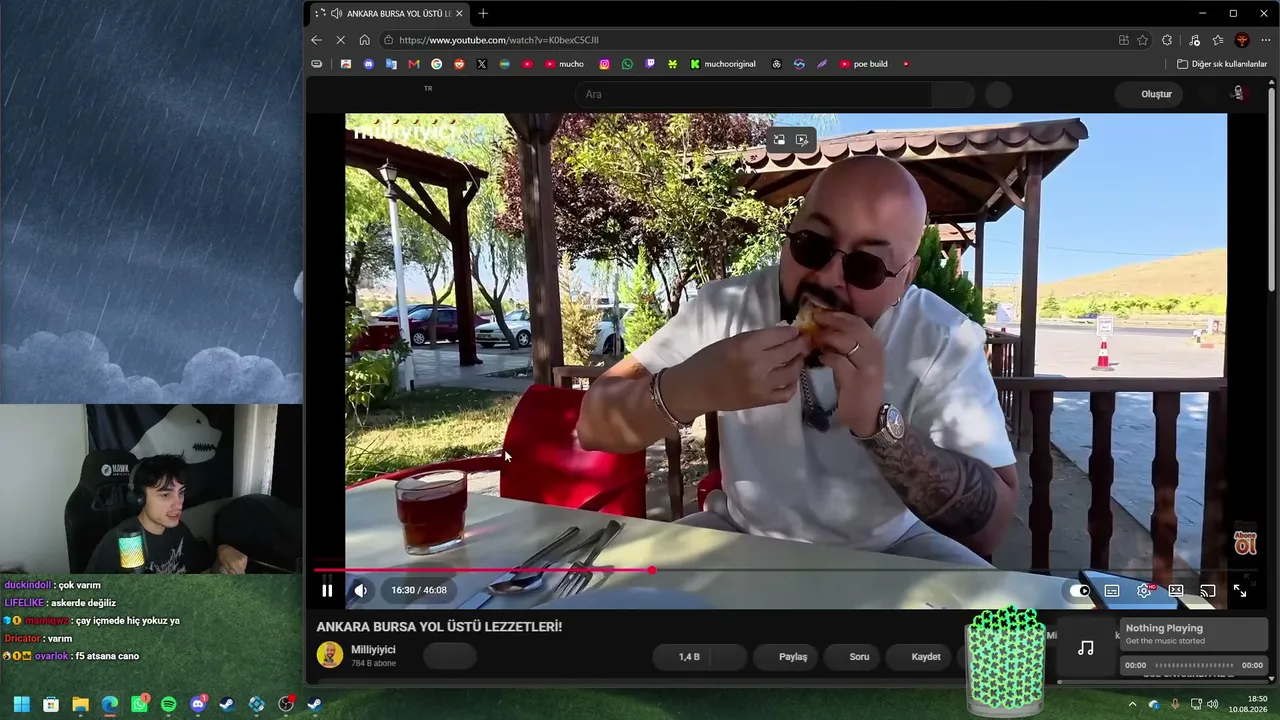The image size is (1280, 720).
Task: Select the ANKARA BURSA YOL ÜSTÜ tab
Action: [390, 13]
